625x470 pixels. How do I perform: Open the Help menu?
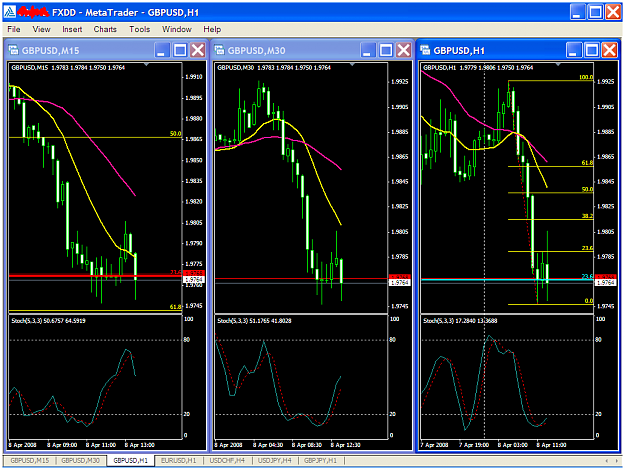[212, 29]
